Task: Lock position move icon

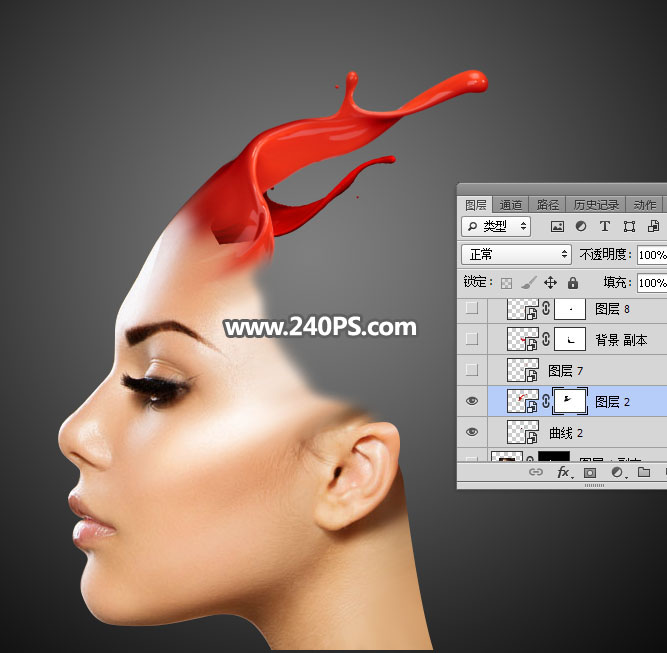Action: coord(550,282)
